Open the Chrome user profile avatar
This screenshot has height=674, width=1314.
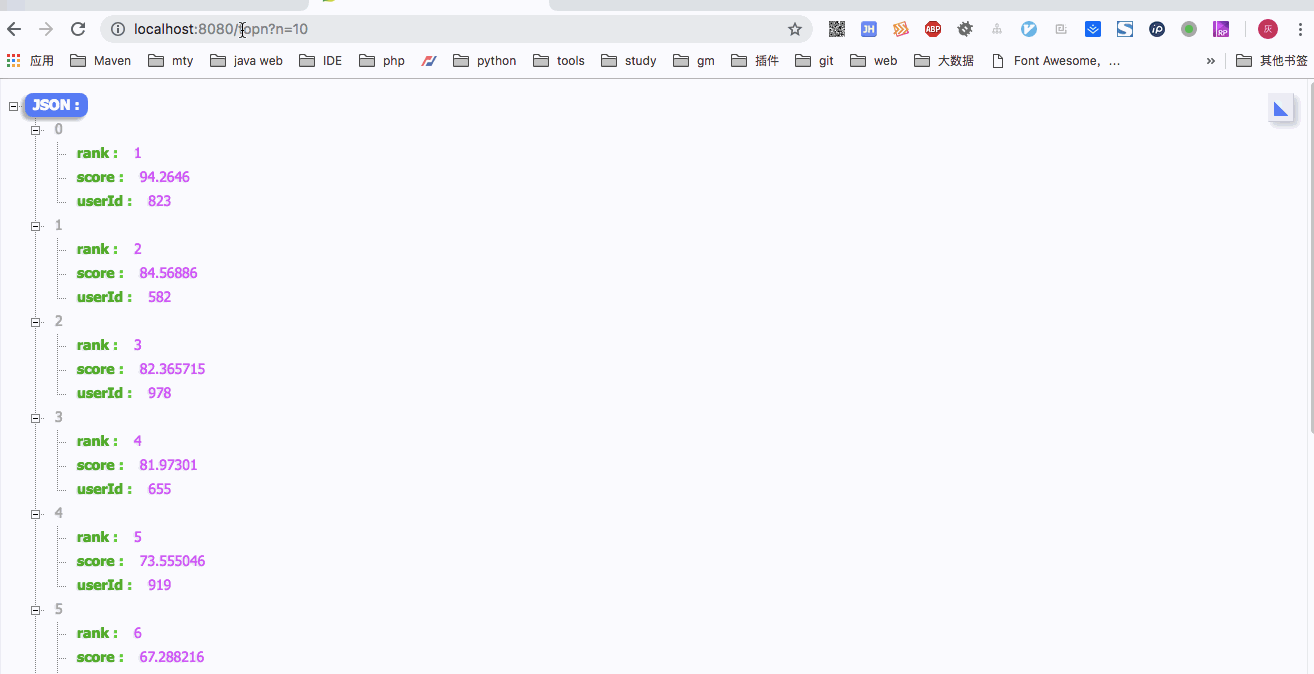[1268, 29]
